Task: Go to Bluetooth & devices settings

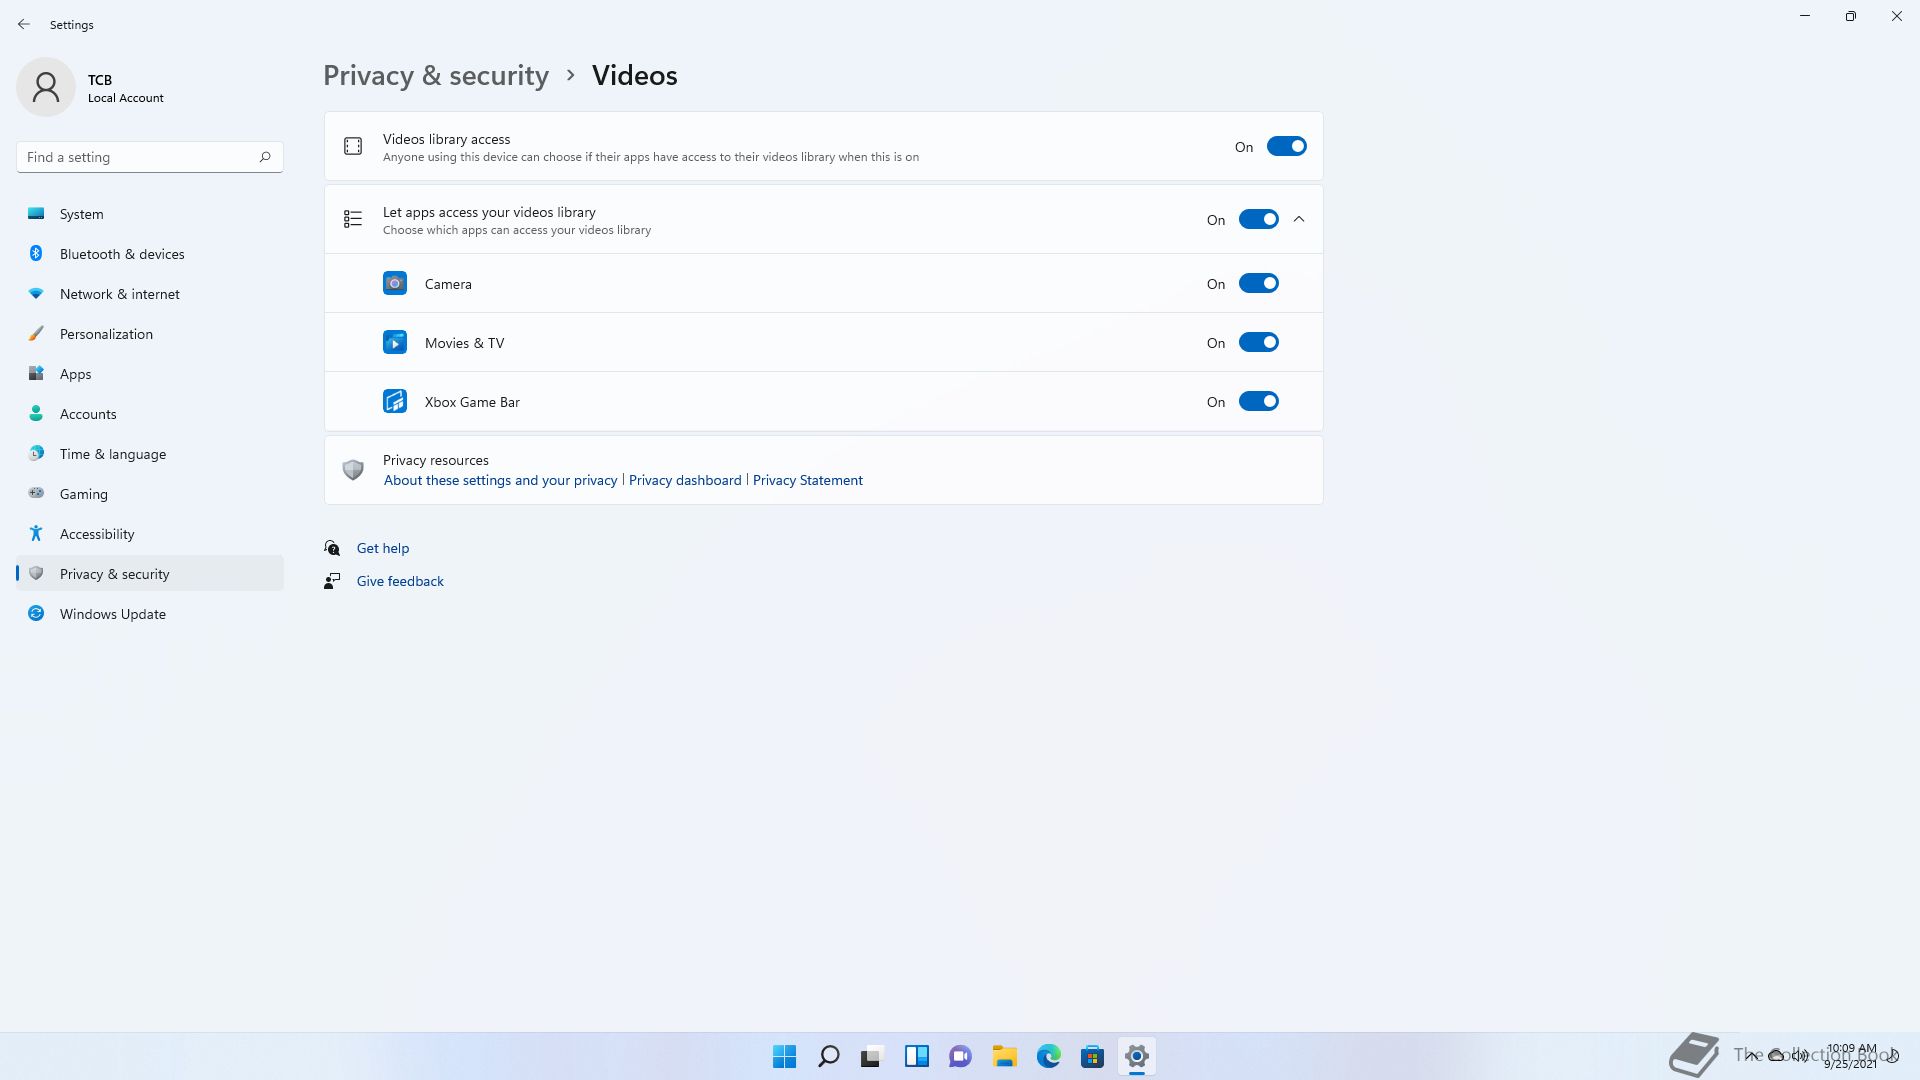Action: (x=122, y=254)
